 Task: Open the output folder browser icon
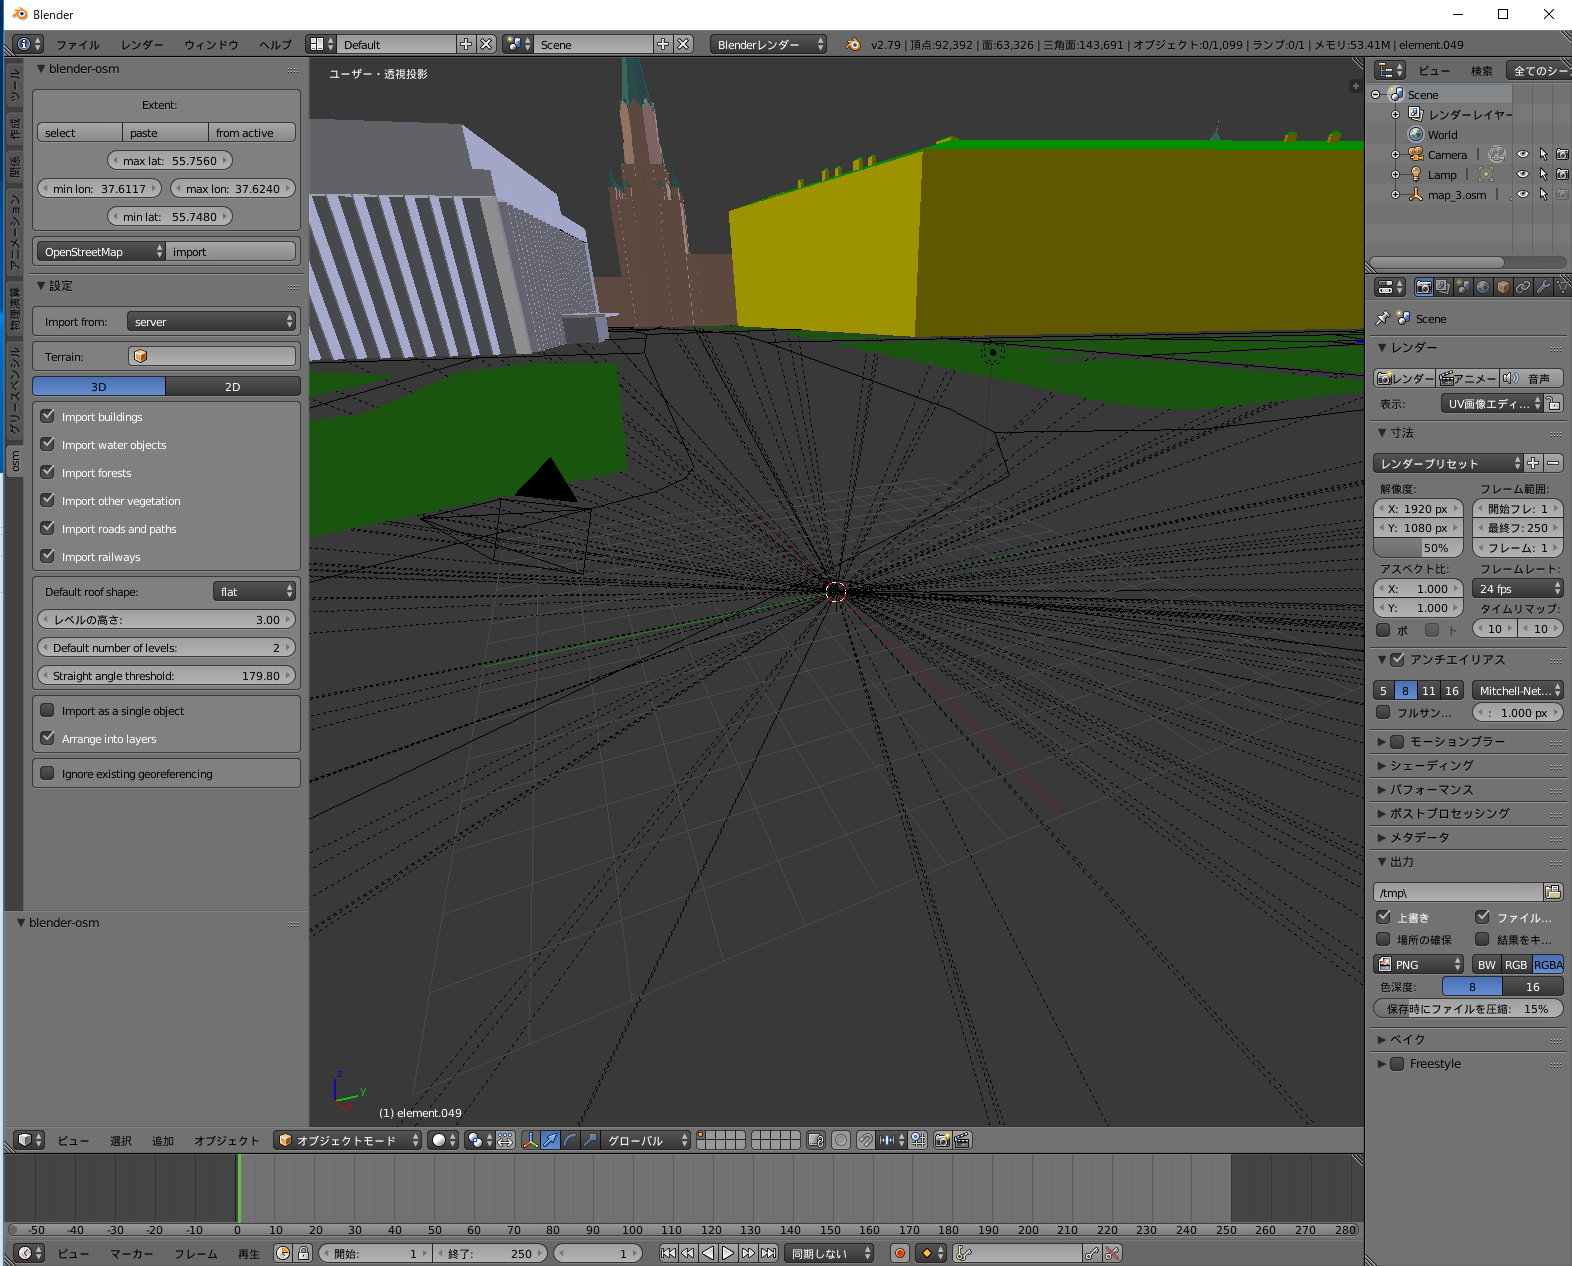tap(1553, 892)
